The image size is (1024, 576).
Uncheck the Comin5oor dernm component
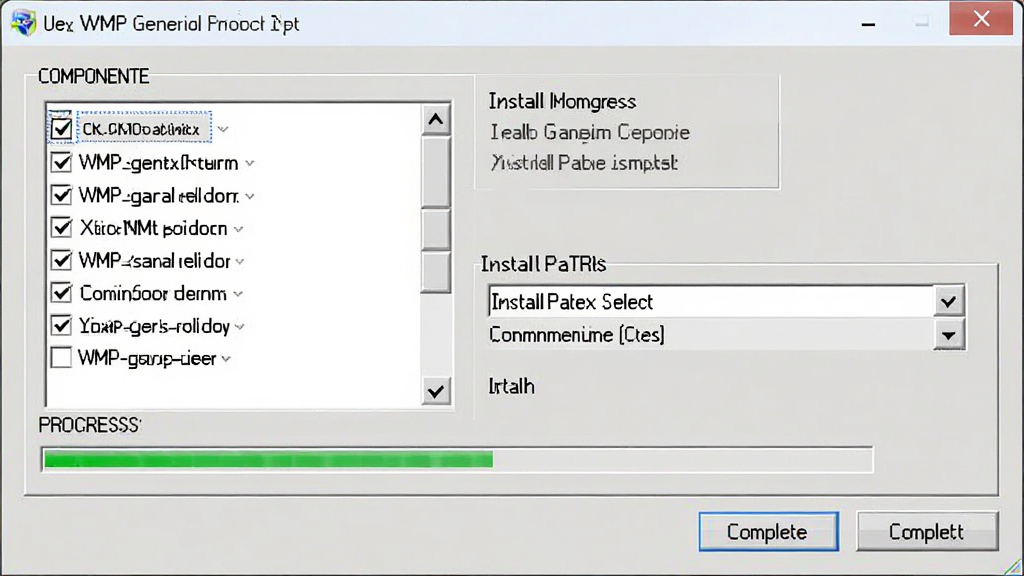(61, 293)
